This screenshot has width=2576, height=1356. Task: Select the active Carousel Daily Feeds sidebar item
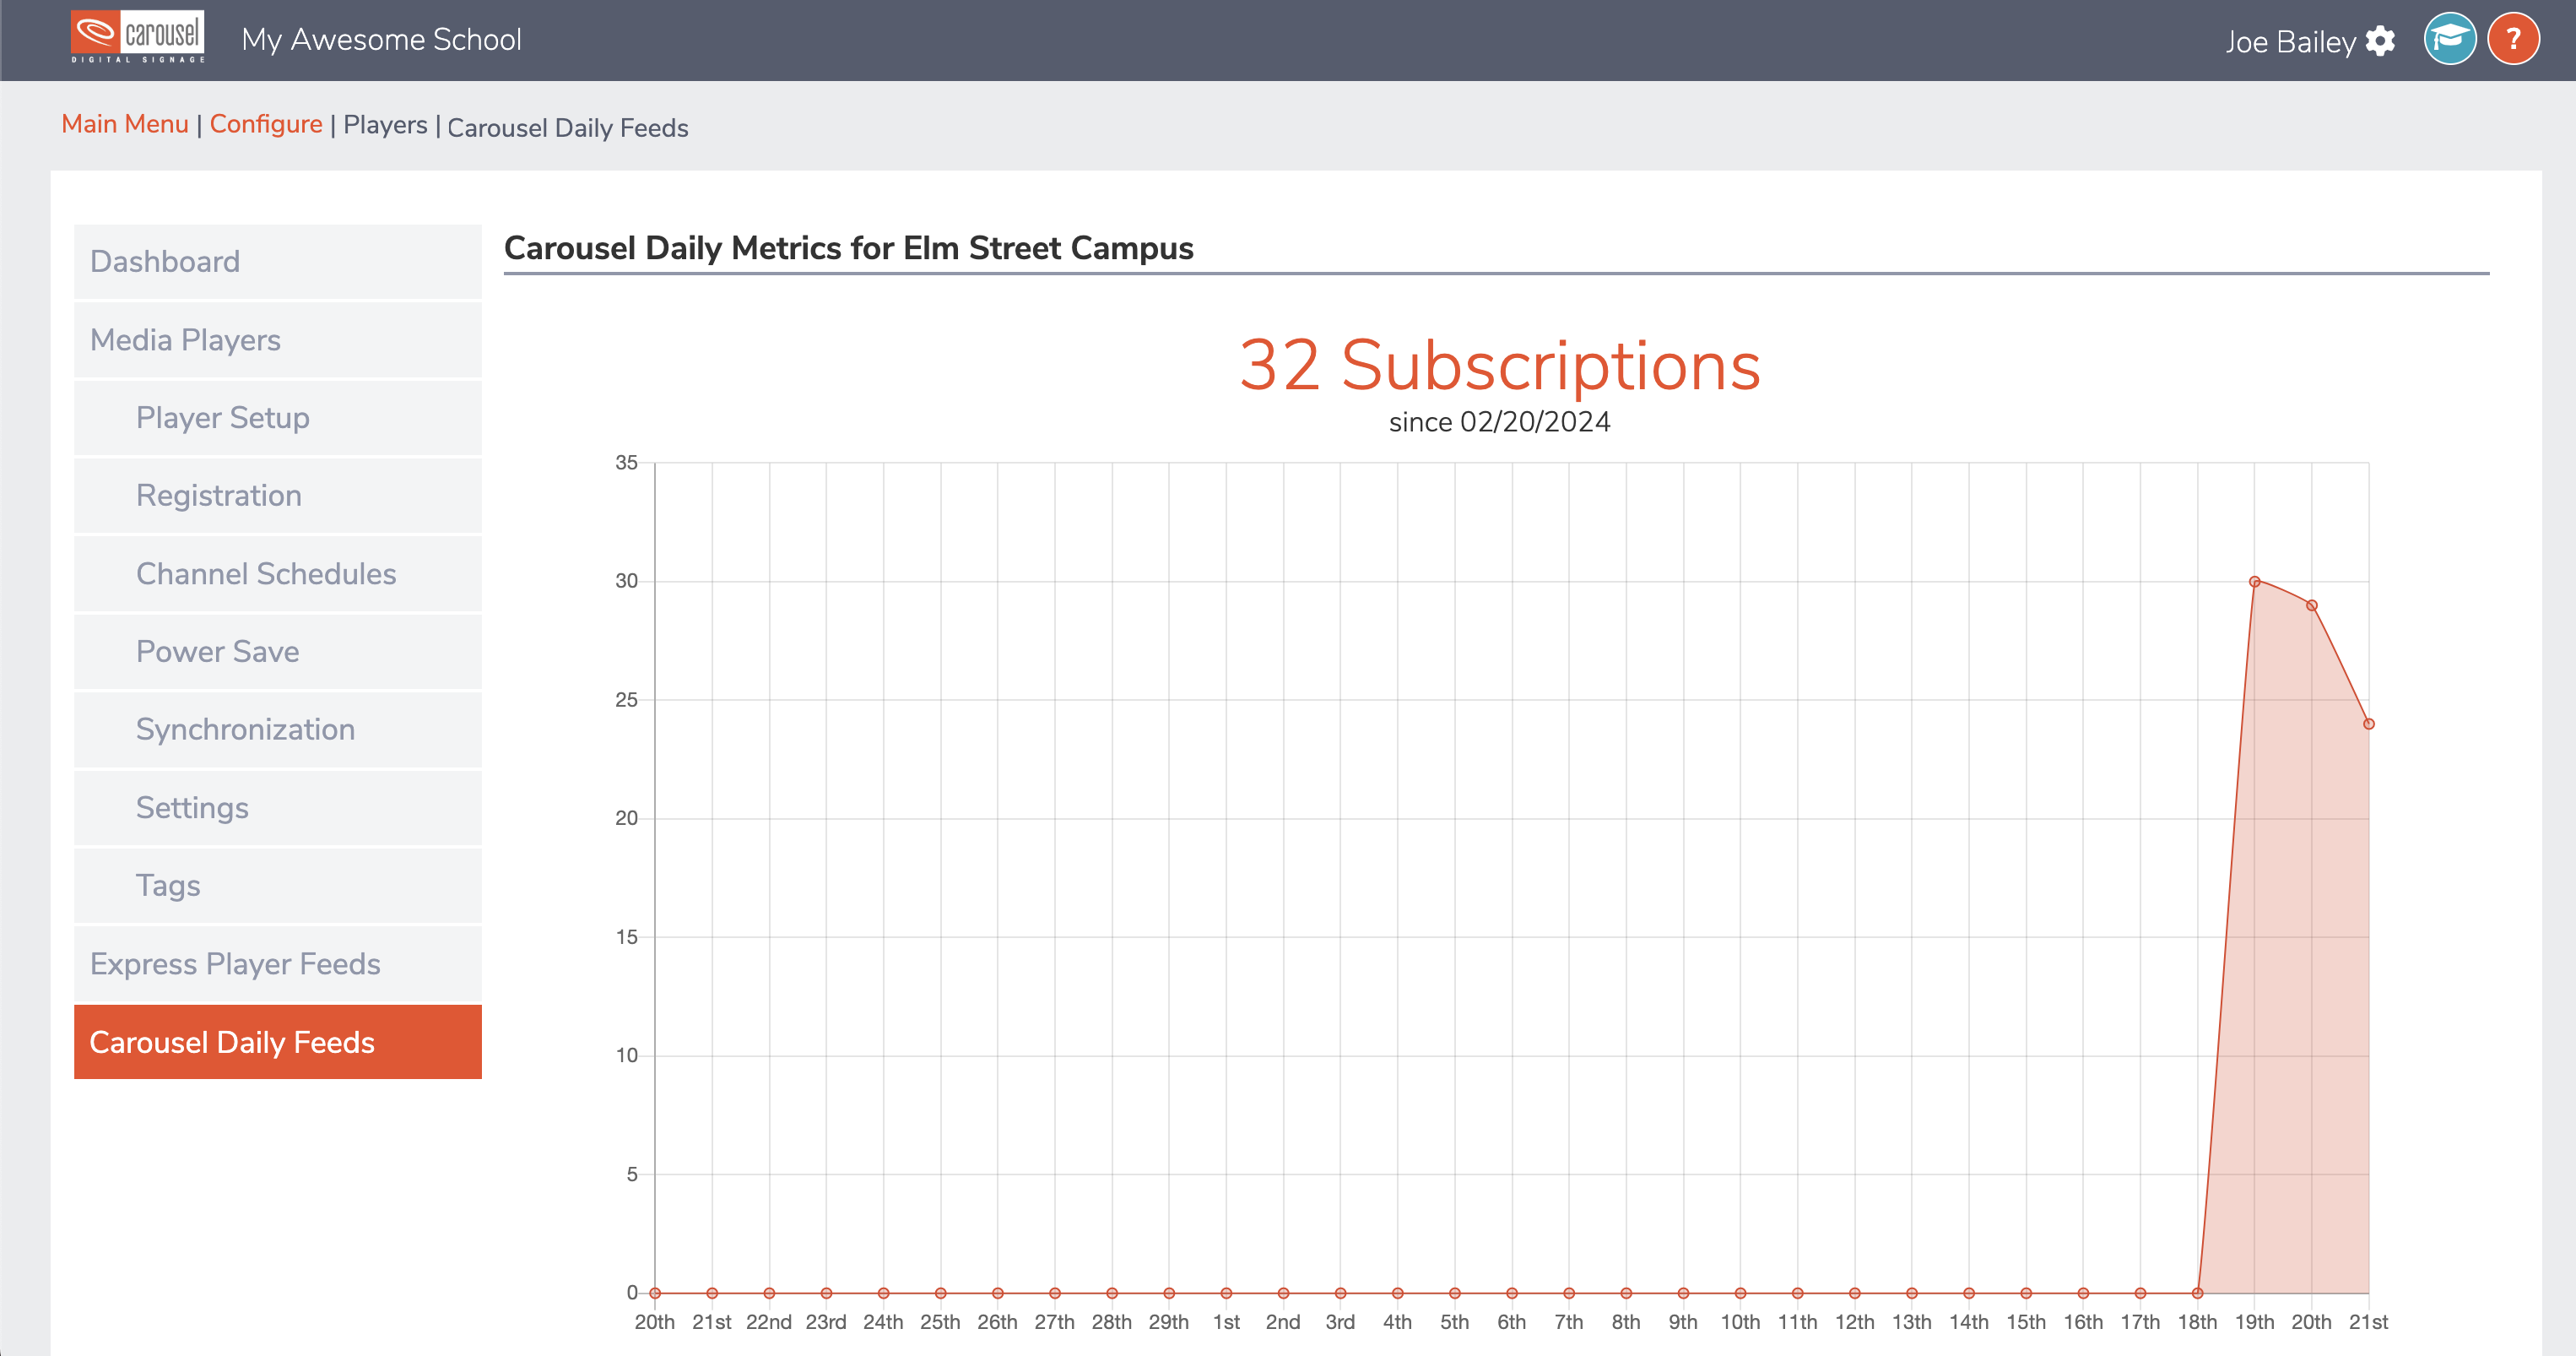278,1042
